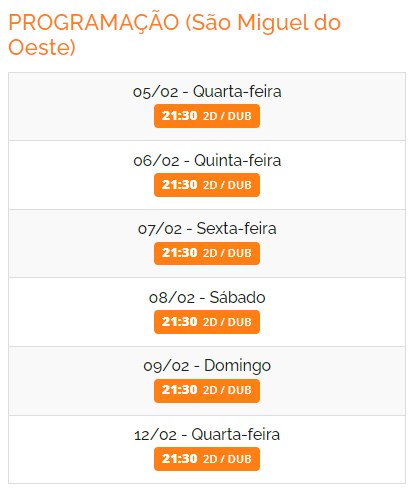Select the 21:30 time on 05/02 Quarta-feira
413x490 pixels.
click(179, 116)
